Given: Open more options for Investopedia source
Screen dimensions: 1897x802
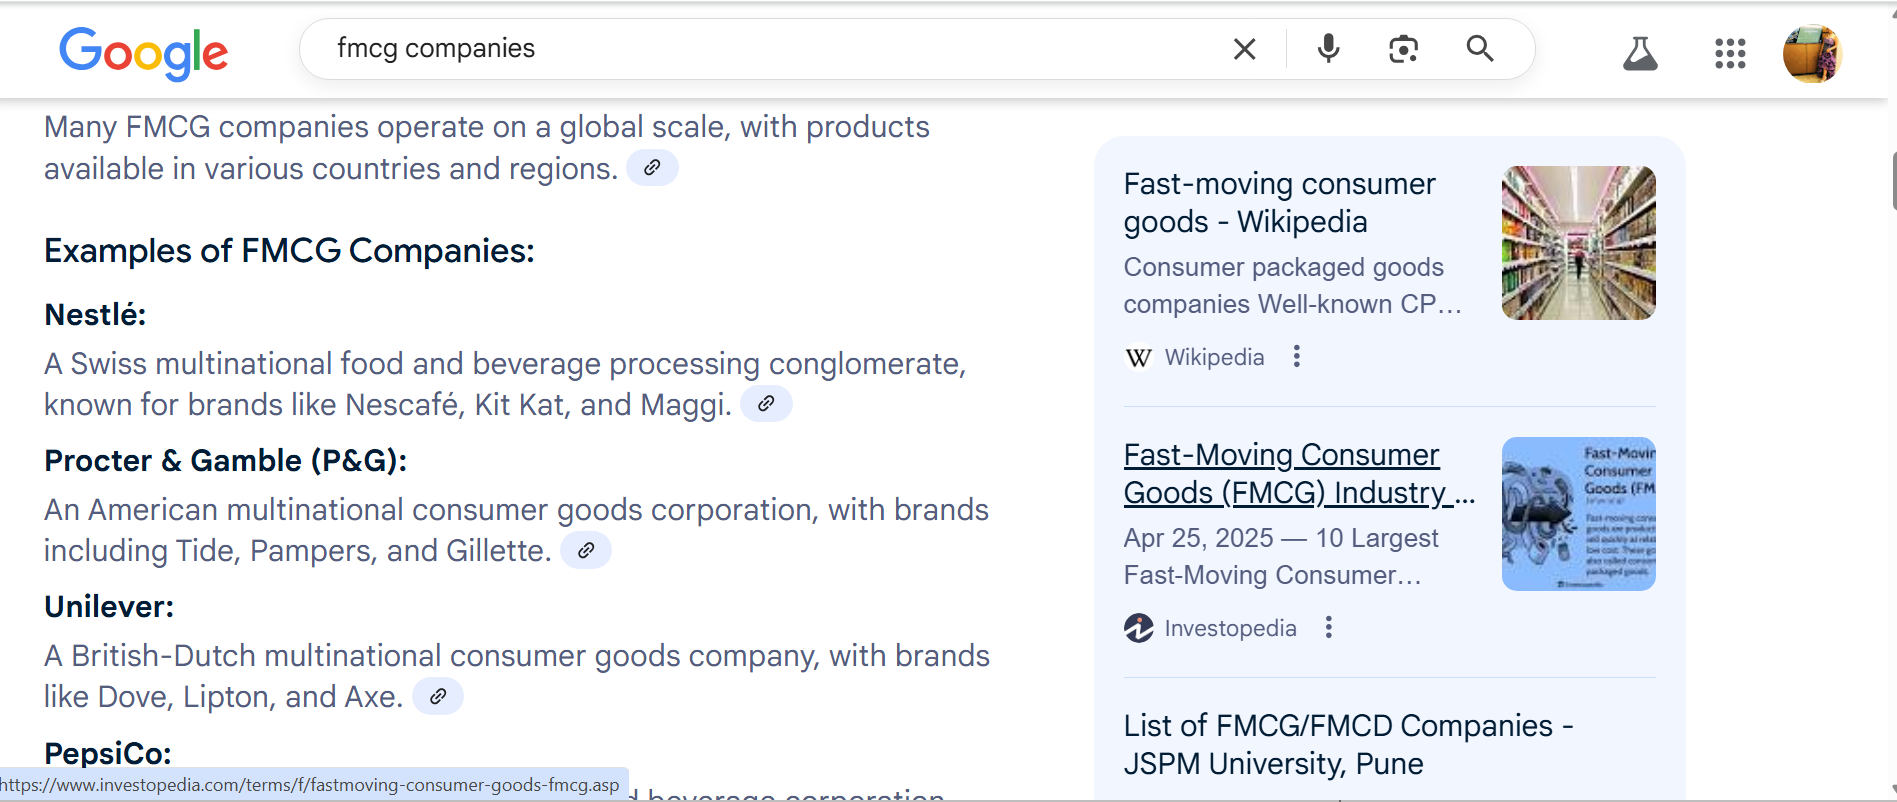Looking at the screenshot, I should click(x=1328, y=627).
